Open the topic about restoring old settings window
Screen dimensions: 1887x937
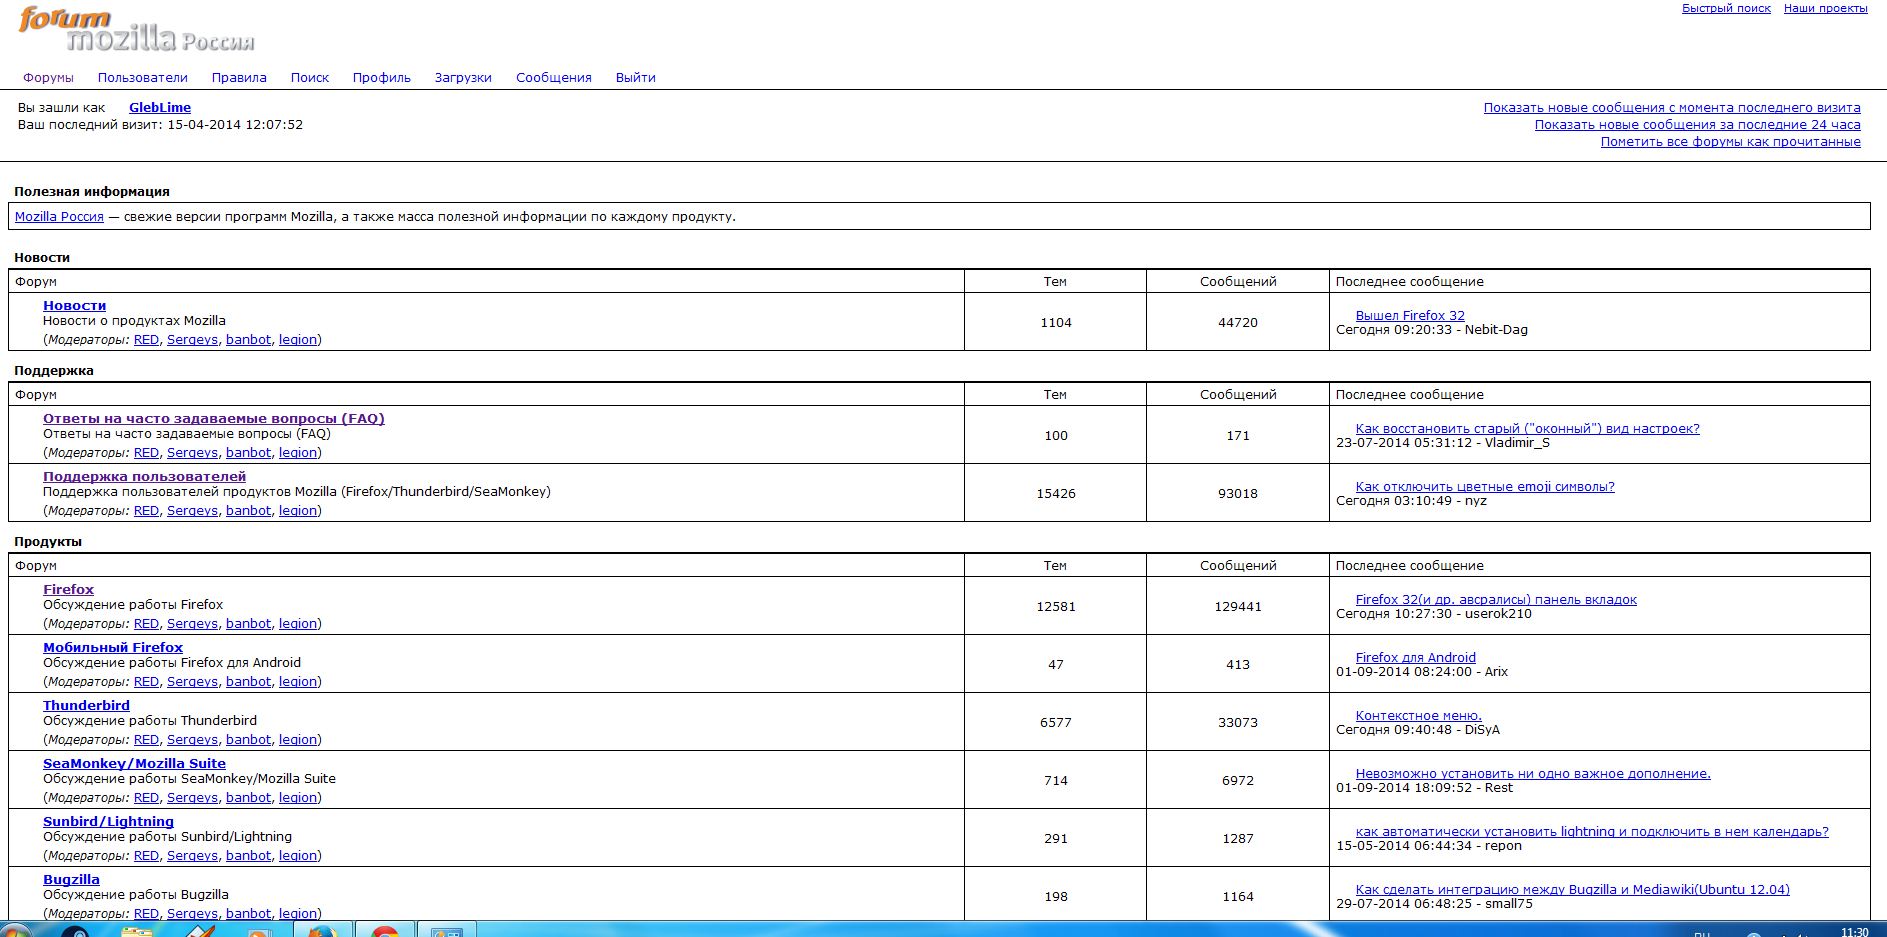1528,428
